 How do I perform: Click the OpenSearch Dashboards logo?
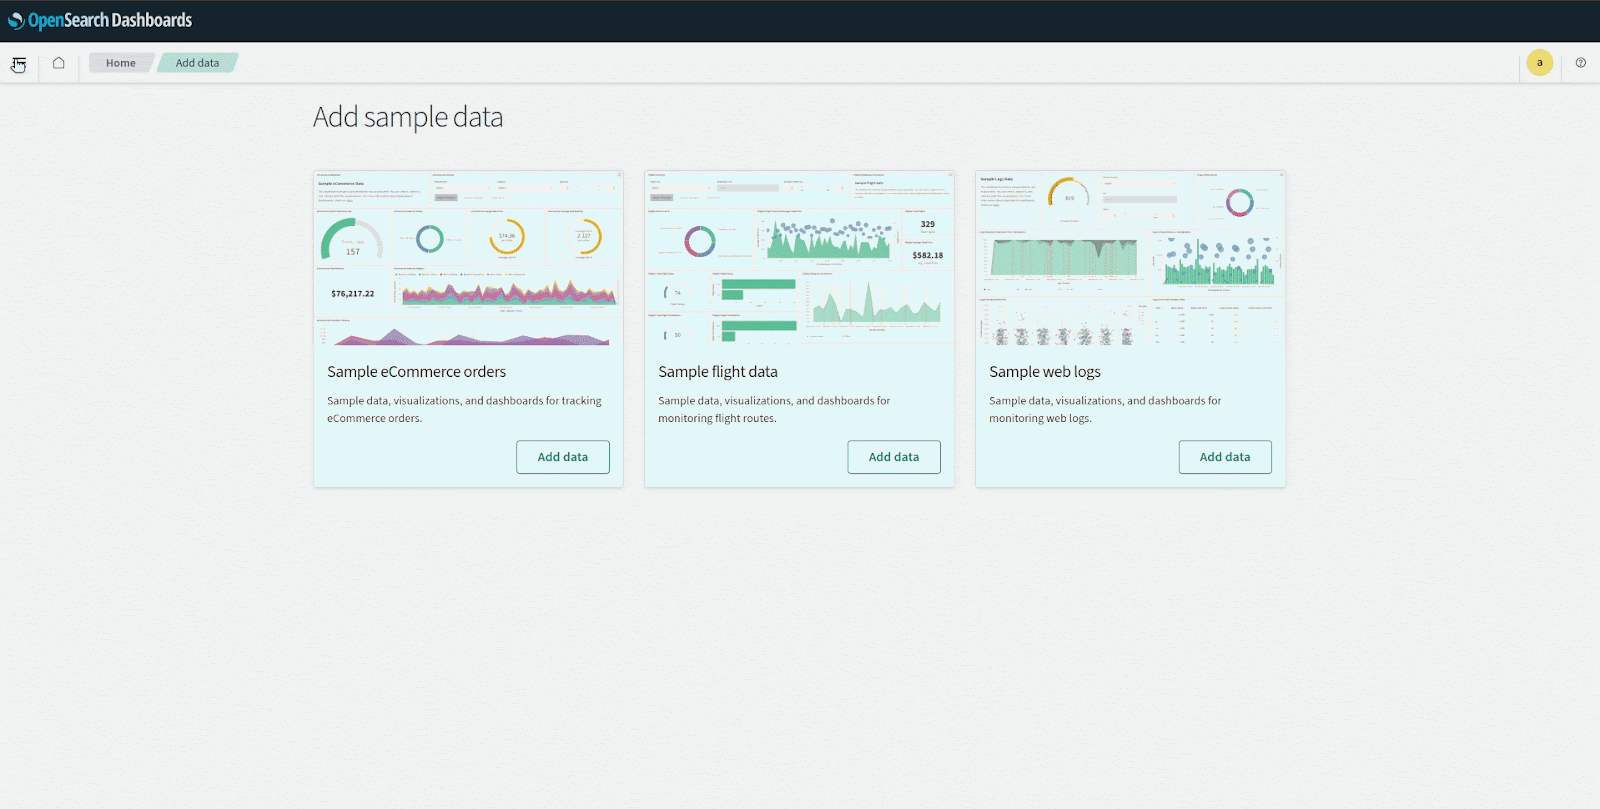[x=100, y=20]
